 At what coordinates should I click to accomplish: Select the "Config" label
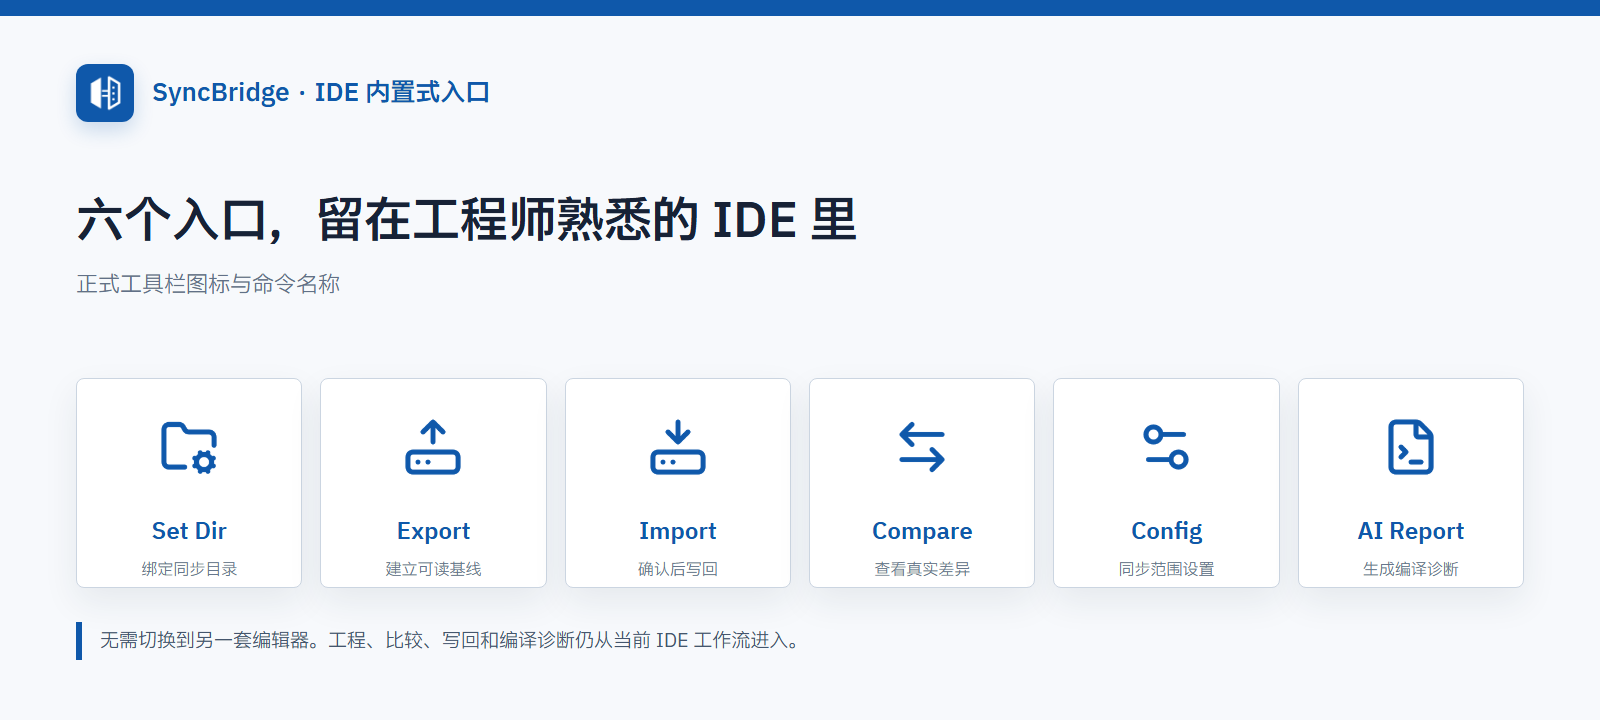pos(1166,531)
